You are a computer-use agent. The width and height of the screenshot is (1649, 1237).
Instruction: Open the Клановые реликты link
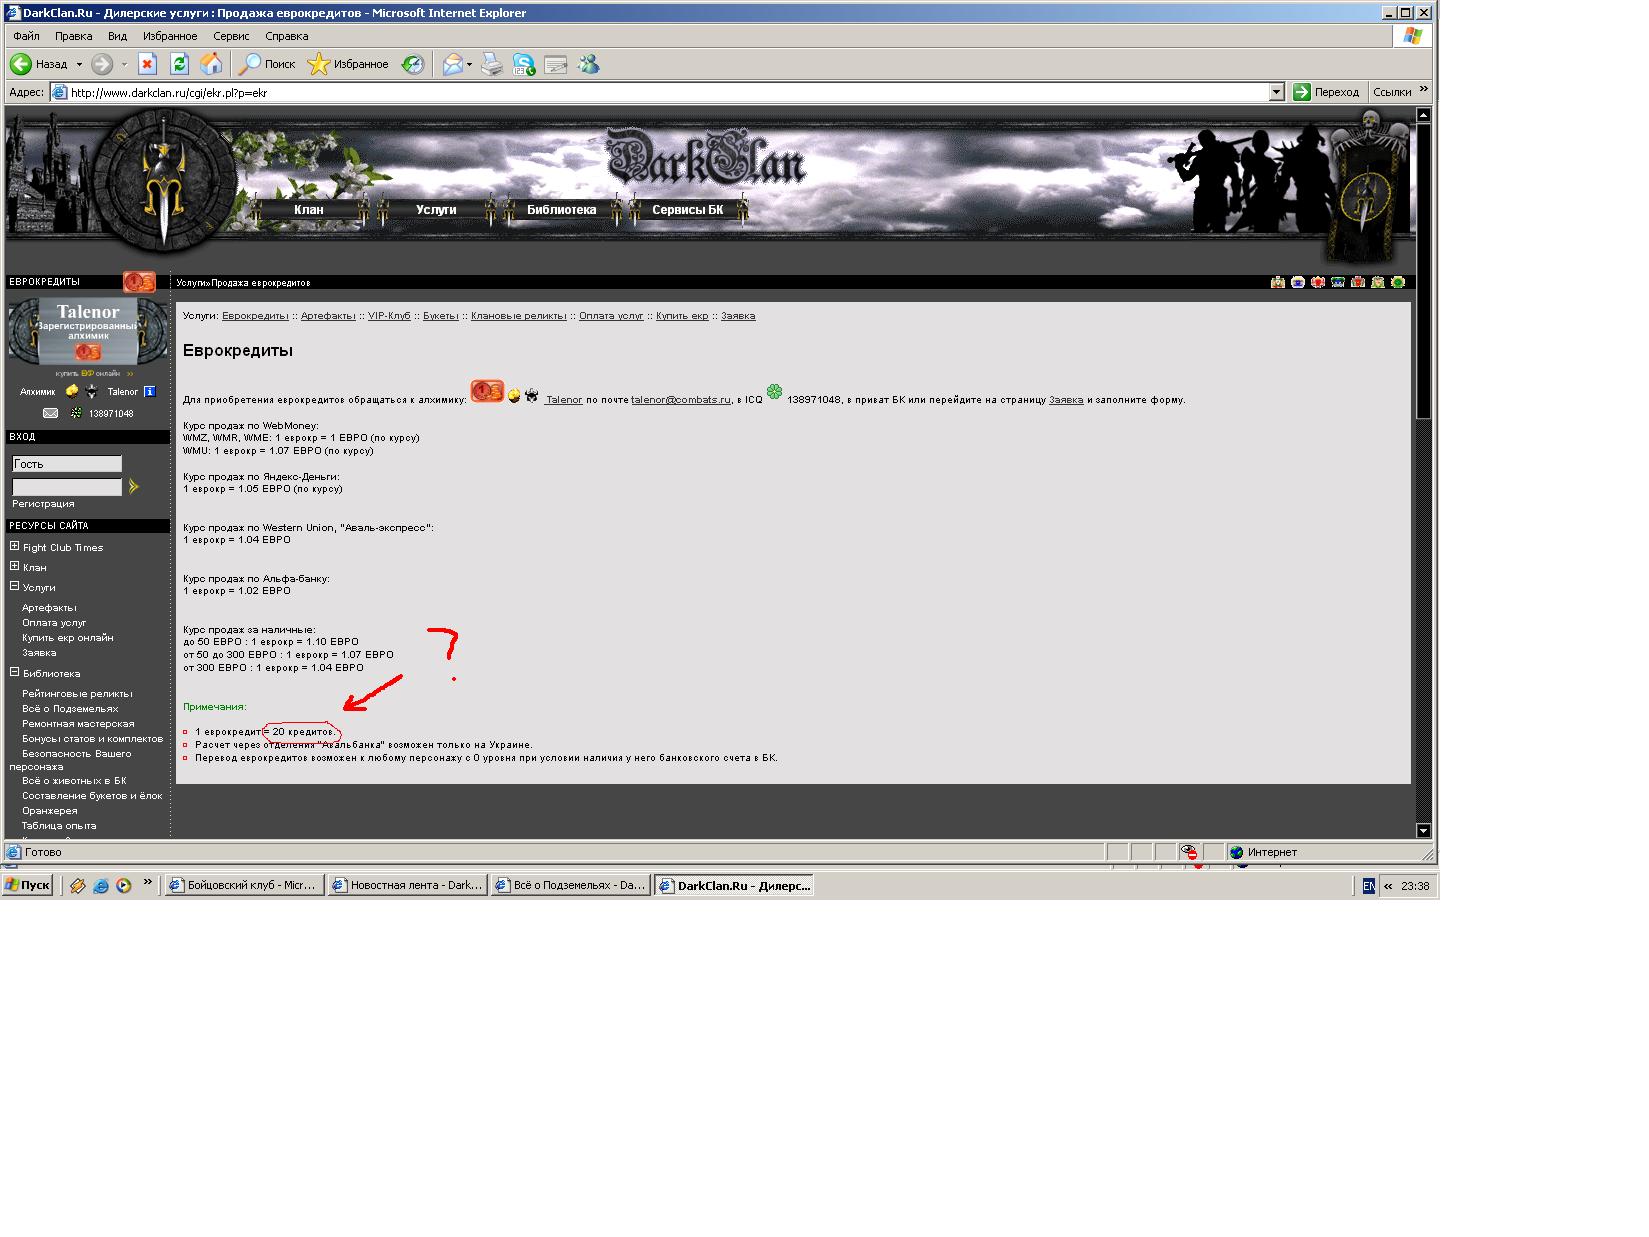(519, 316)
